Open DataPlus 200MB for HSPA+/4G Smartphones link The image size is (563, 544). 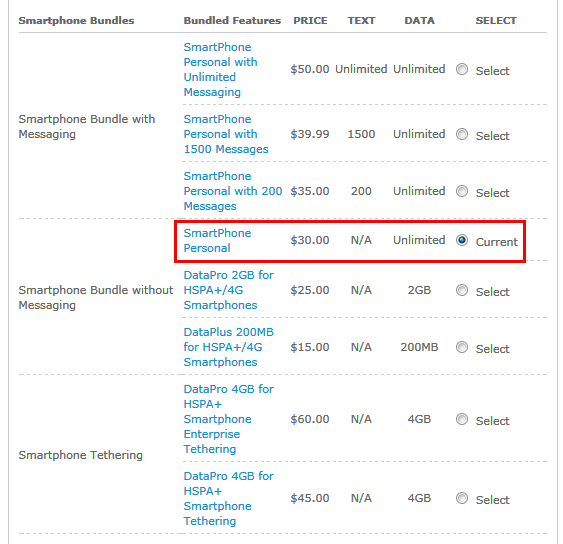229,347
